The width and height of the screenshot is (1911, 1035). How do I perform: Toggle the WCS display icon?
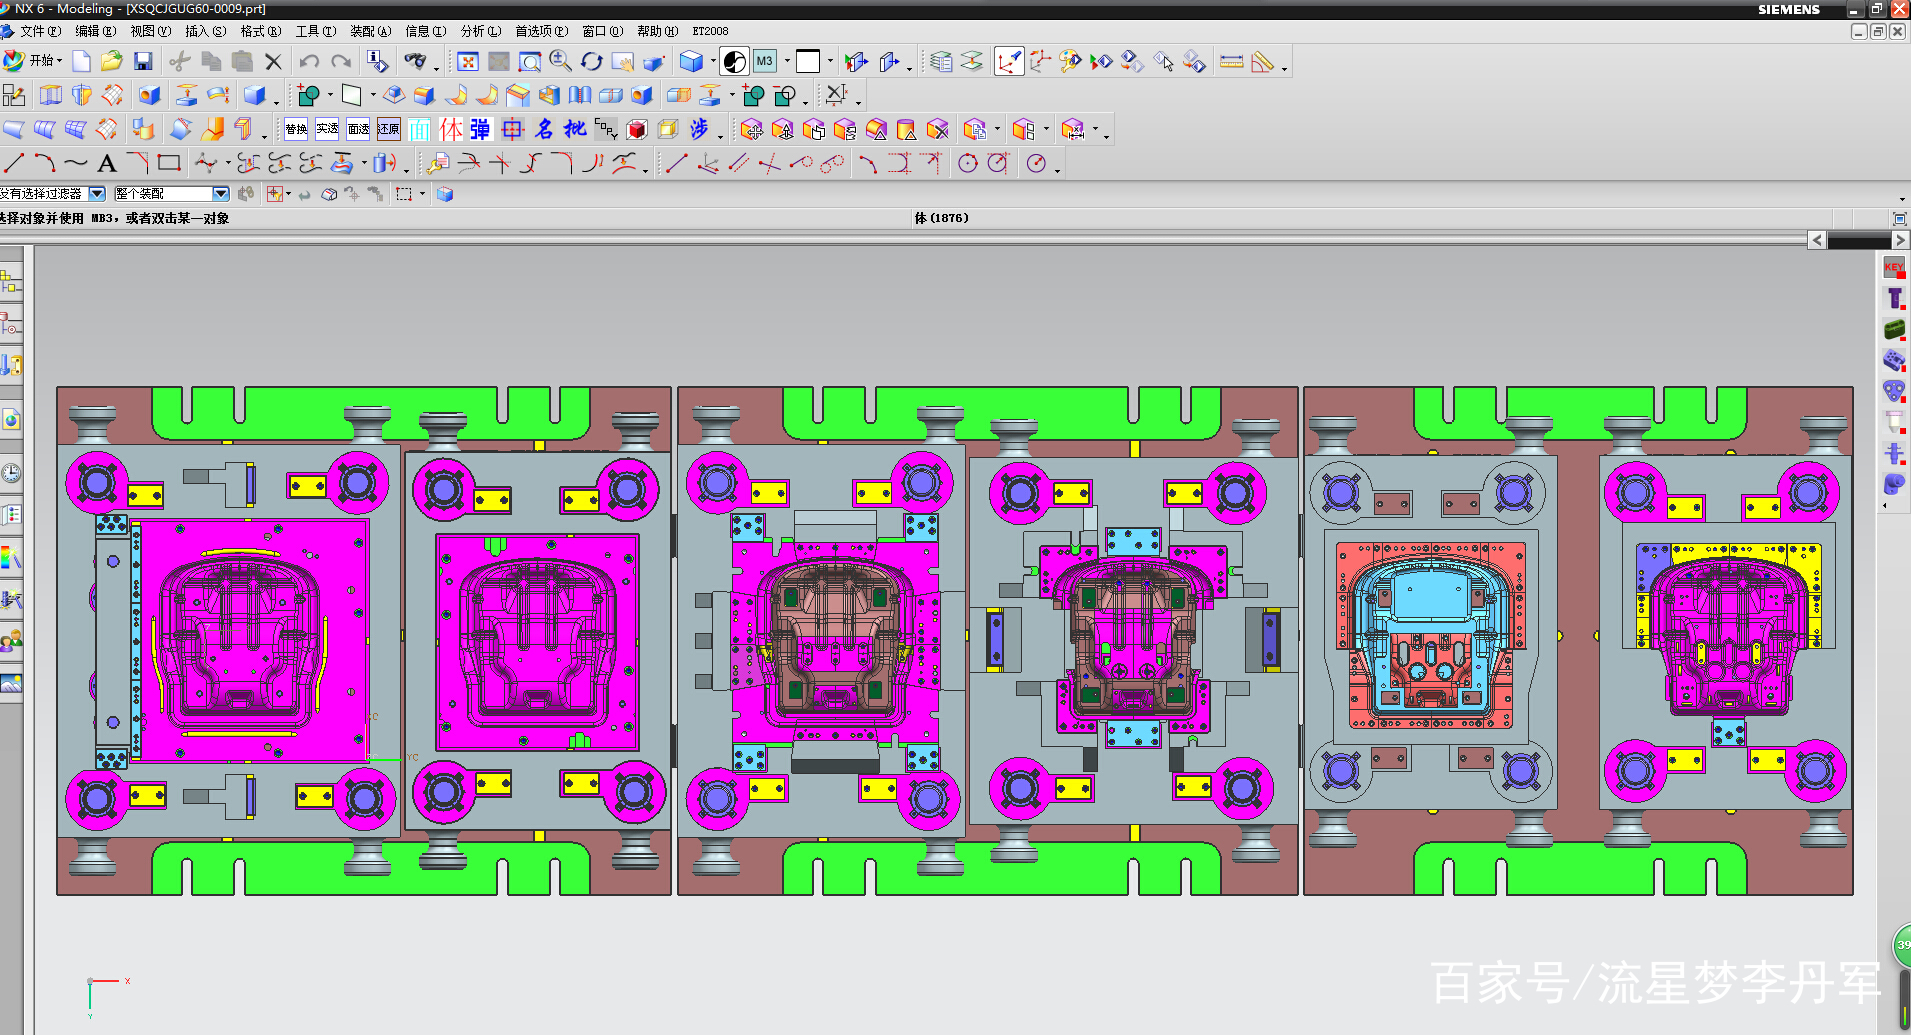point(1009,62)
